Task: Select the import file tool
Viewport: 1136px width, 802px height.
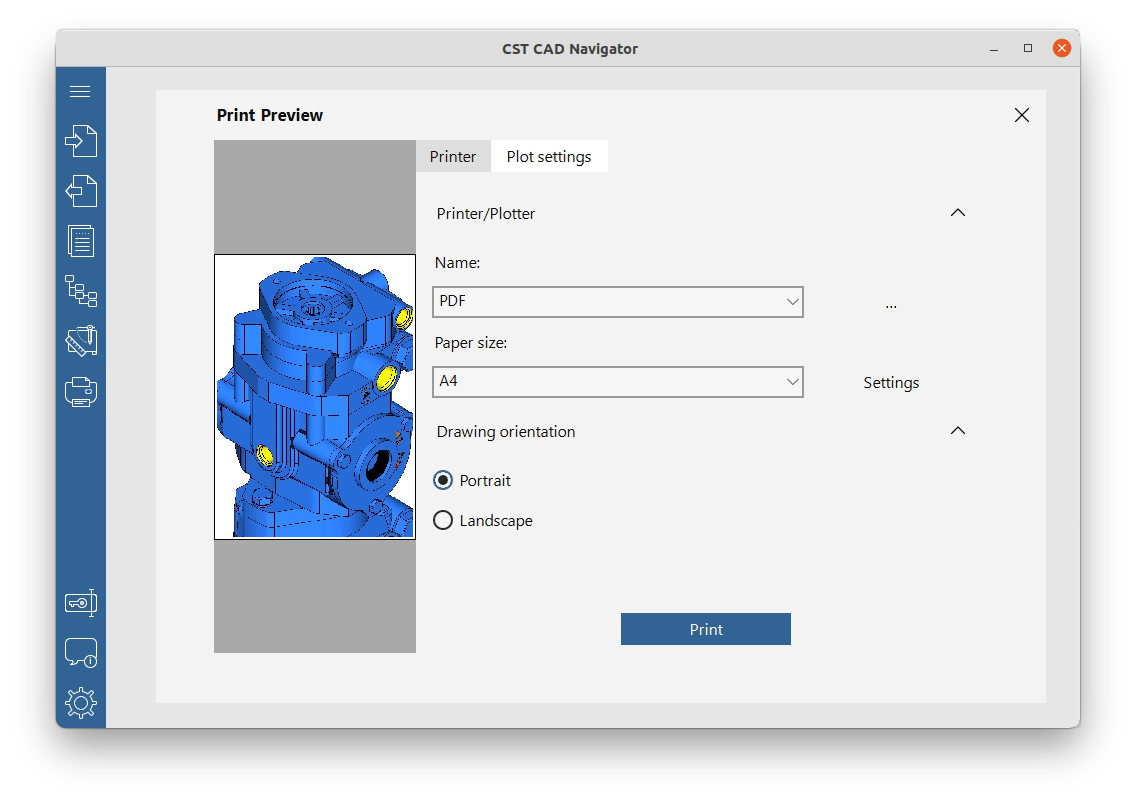Action: (80, 140)
